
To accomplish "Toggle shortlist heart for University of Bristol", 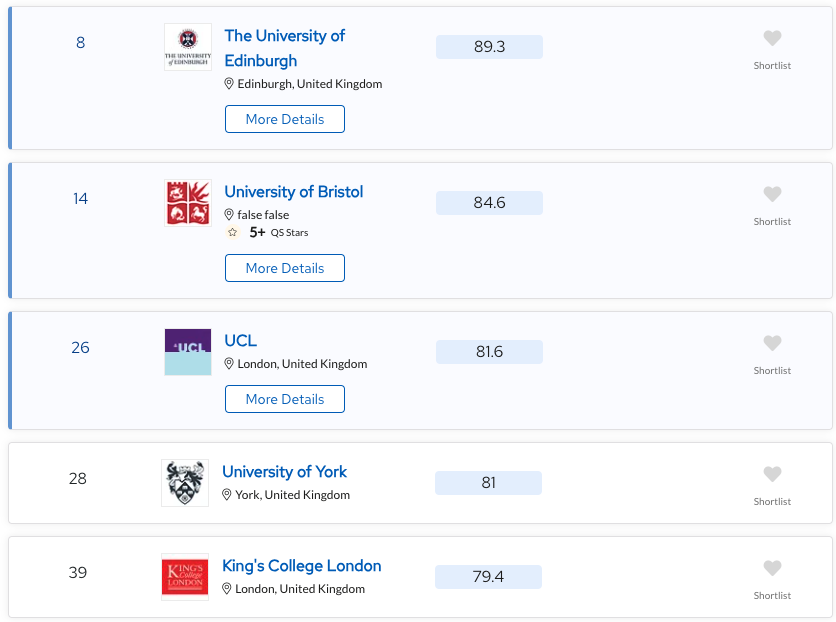I will click(x=772, y=194).
